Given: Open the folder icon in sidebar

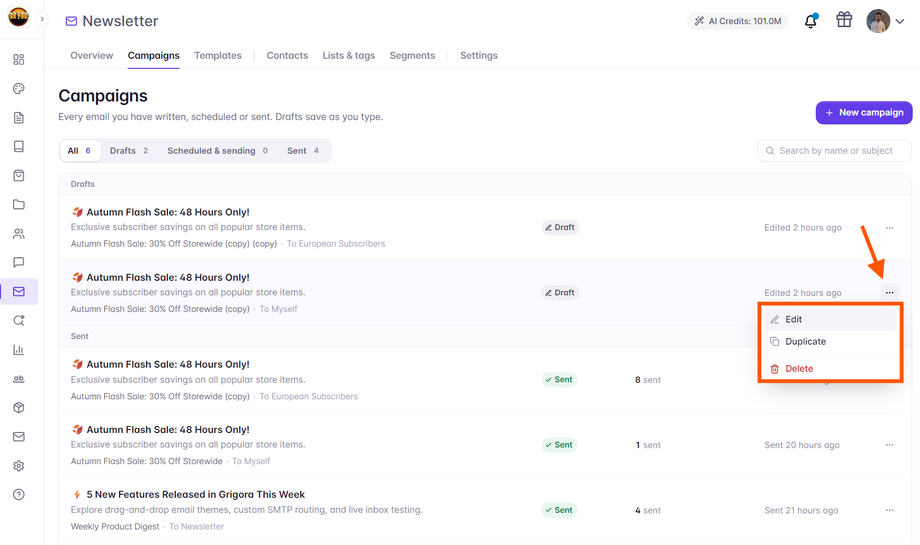Looking at the screenshot, I should [x=19, y=204].
